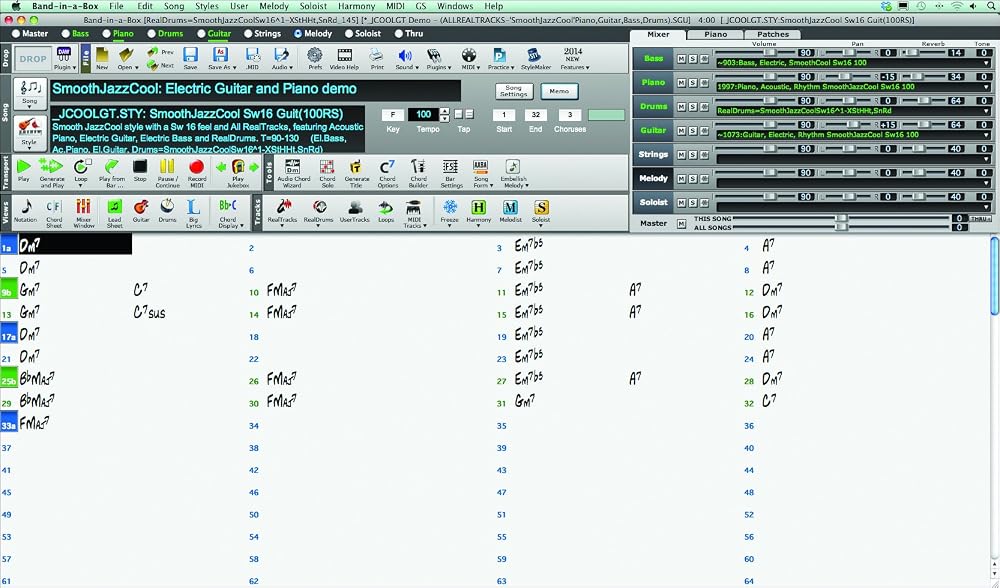Screen dimensions: 1000x588
Task: Click the Save disk icon
Action: coord(190,58)
